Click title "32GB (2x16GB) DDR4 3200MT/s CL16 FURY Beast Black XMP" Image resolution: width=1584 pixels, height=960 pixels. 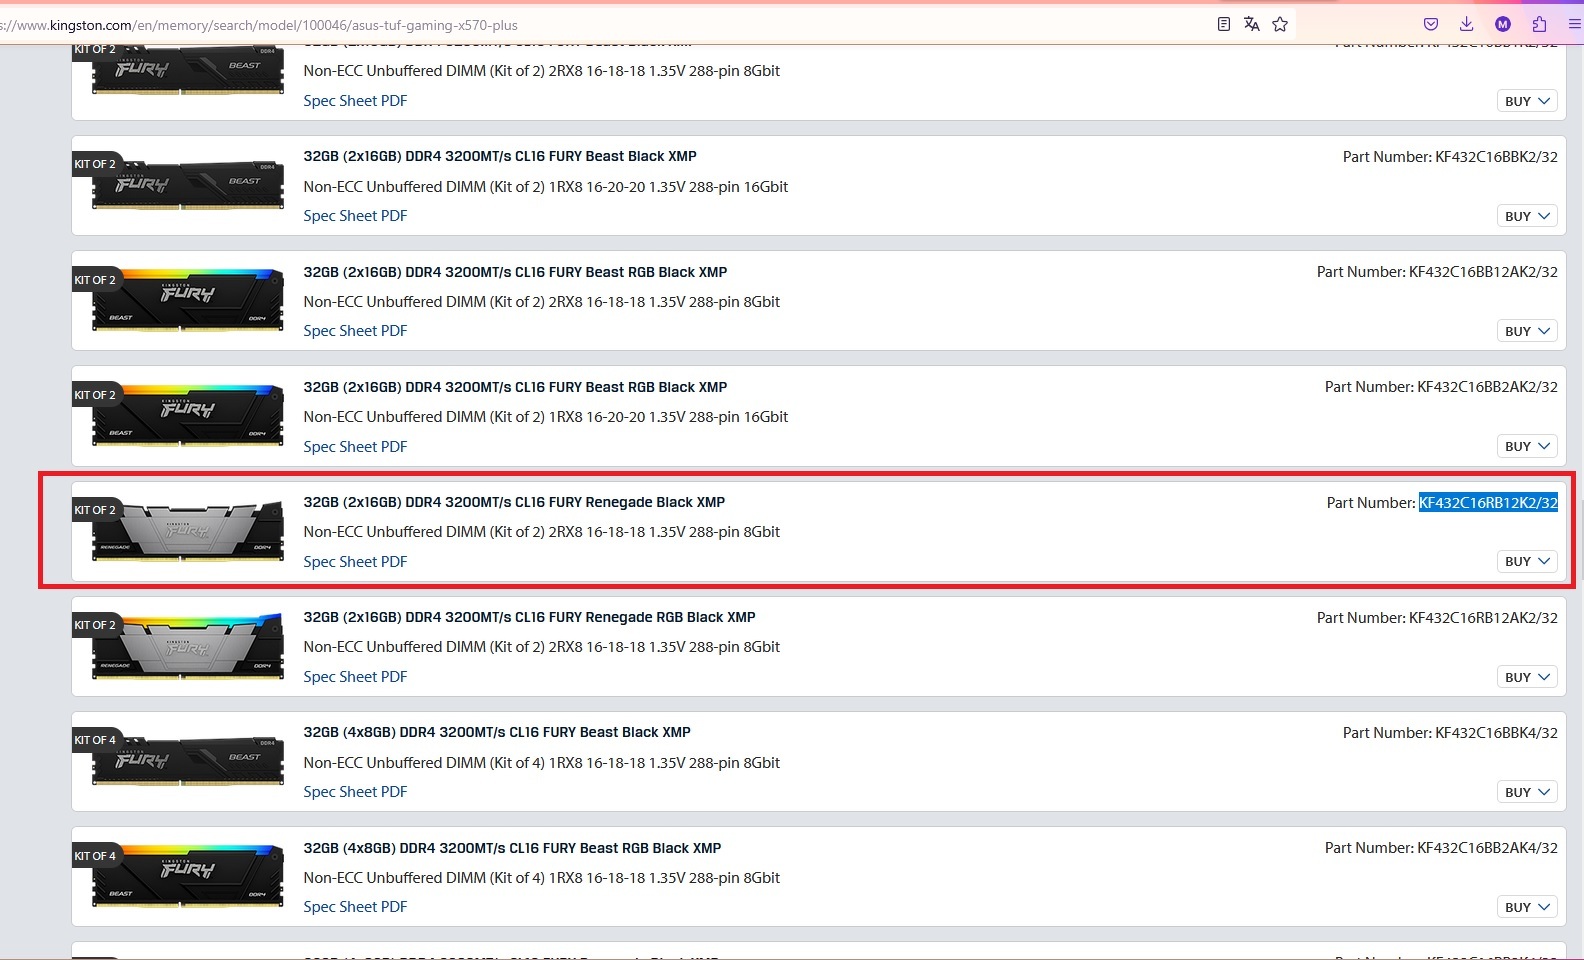pyautogui.click(x=500, y=156)
